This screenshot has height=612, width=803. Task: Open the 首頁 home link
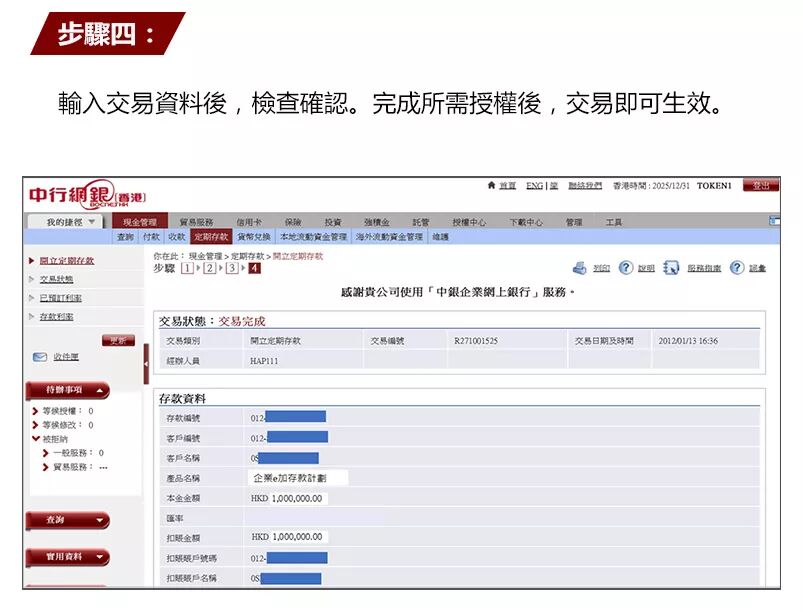click(508, 185)
